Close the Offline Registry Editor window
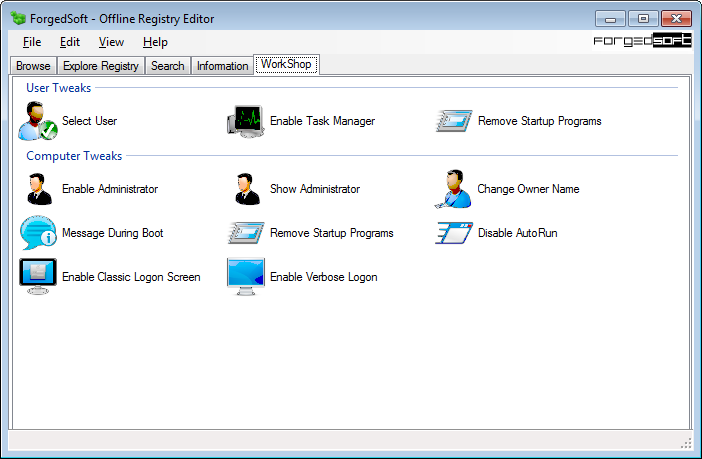The height and width of the screenshot is (459, 702). click(676, 19)
